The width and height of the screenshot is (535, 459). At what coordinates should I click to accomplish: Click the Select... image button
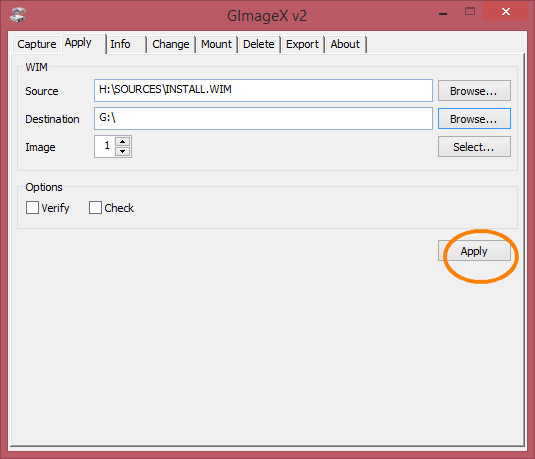click(474, 147)
